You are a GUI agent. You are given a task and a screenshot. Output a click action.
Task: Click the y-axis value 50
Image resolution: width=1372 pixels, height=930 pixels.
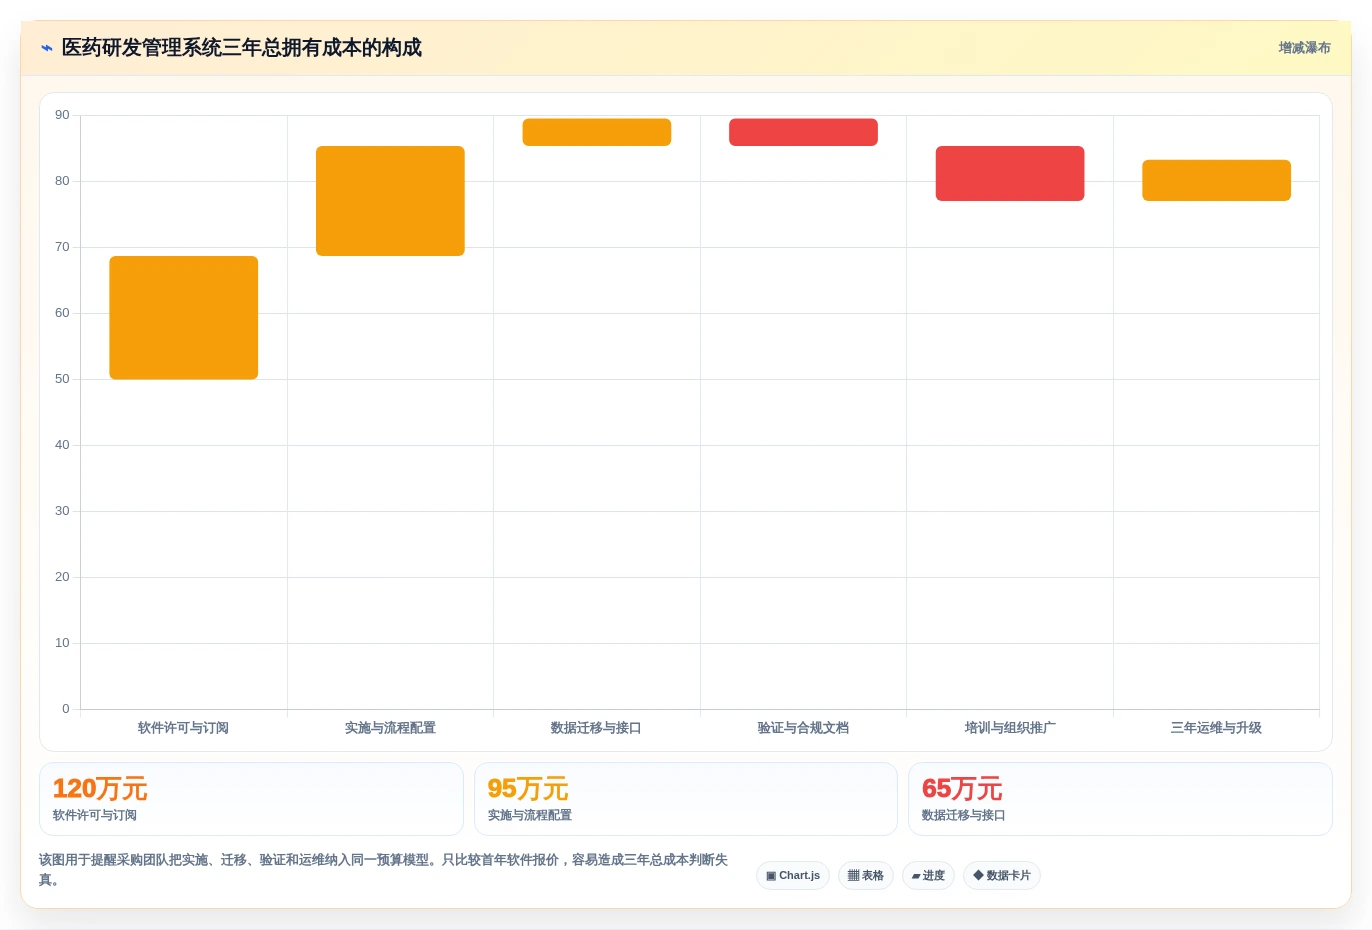(x=62, y=379)
